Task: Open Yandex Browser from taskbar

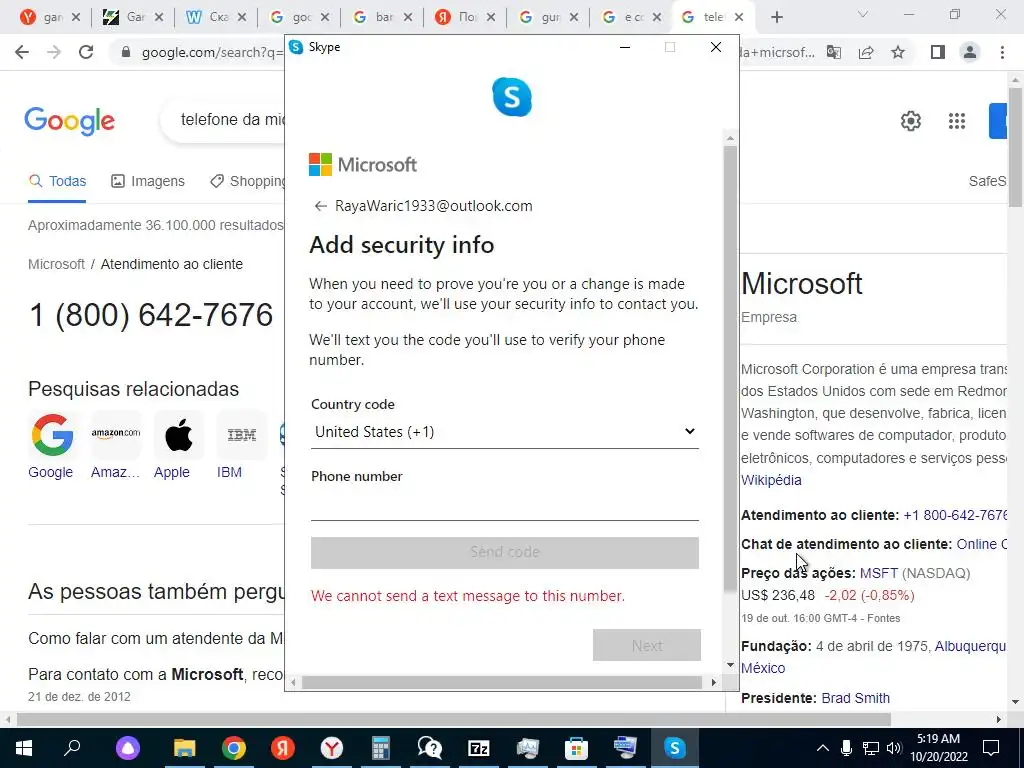Action: pos(332,748)
